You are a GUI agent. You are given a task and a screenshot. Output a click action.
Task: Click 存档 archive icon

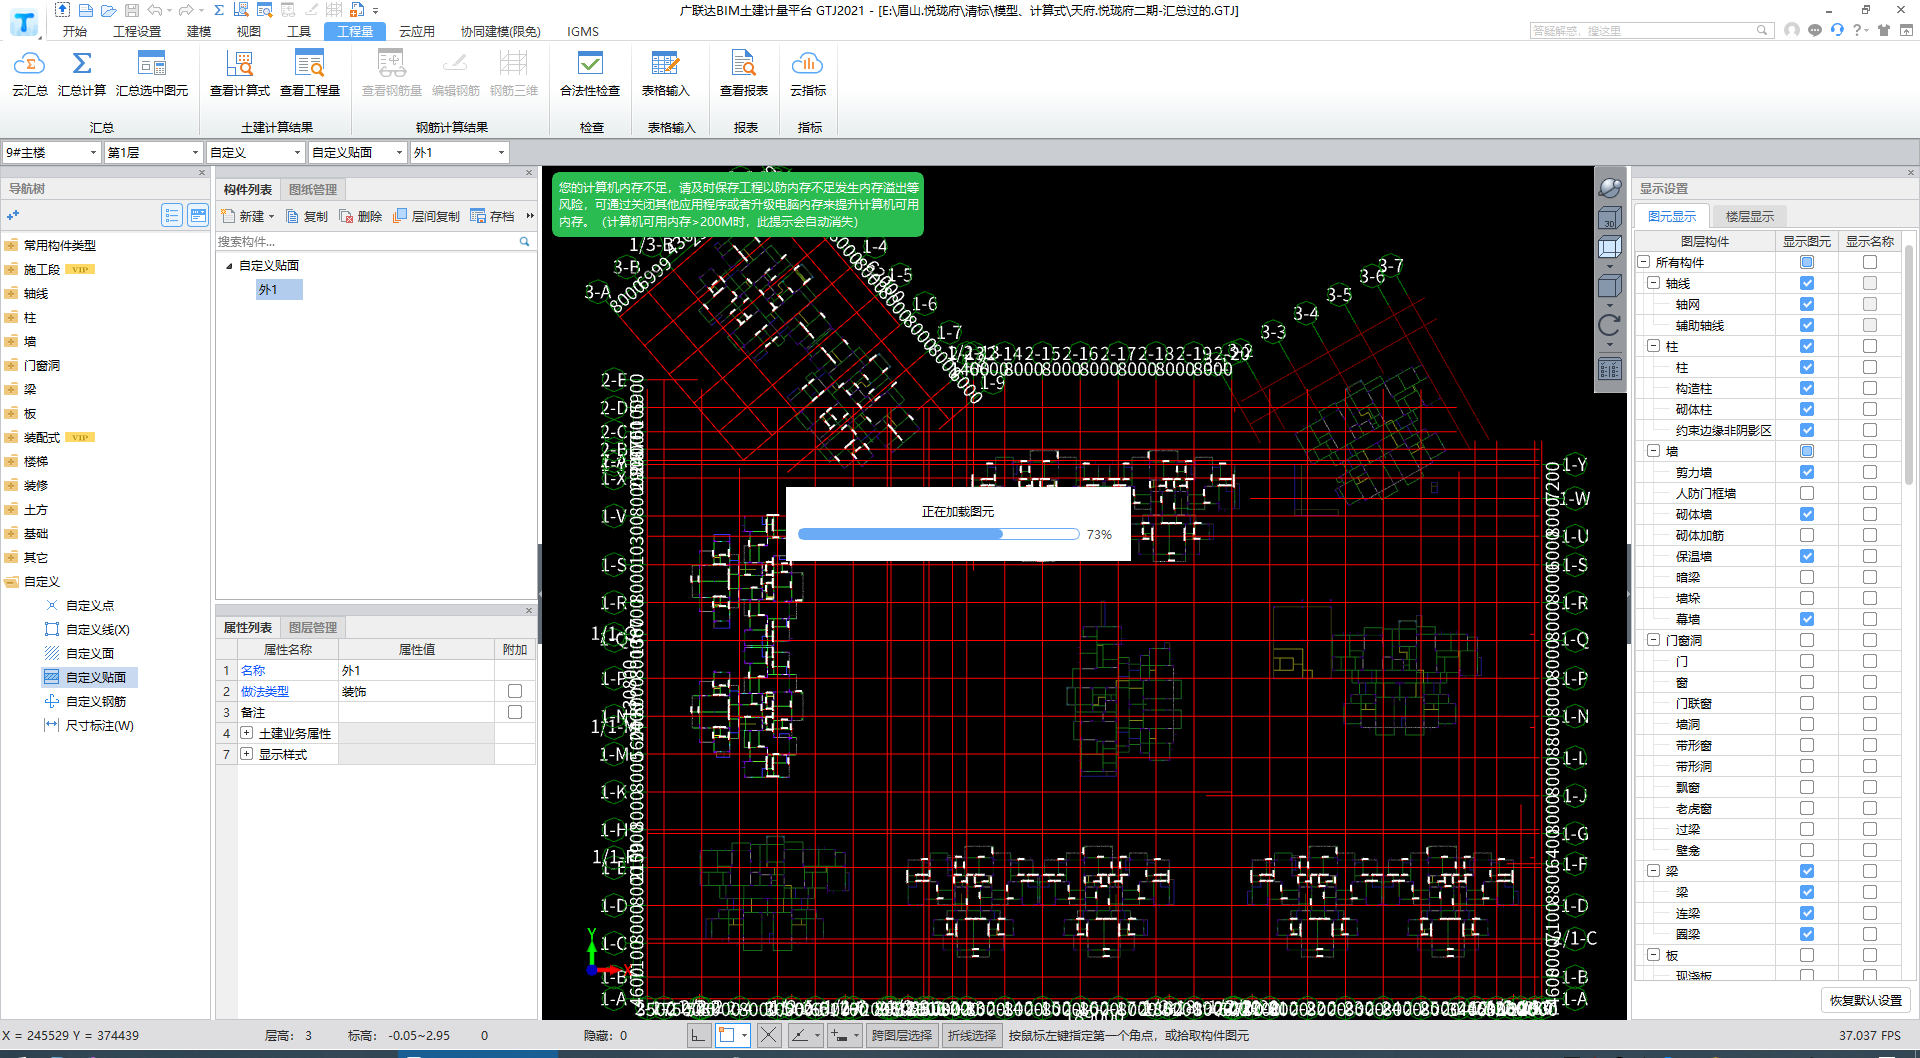[x=492, y=216]
